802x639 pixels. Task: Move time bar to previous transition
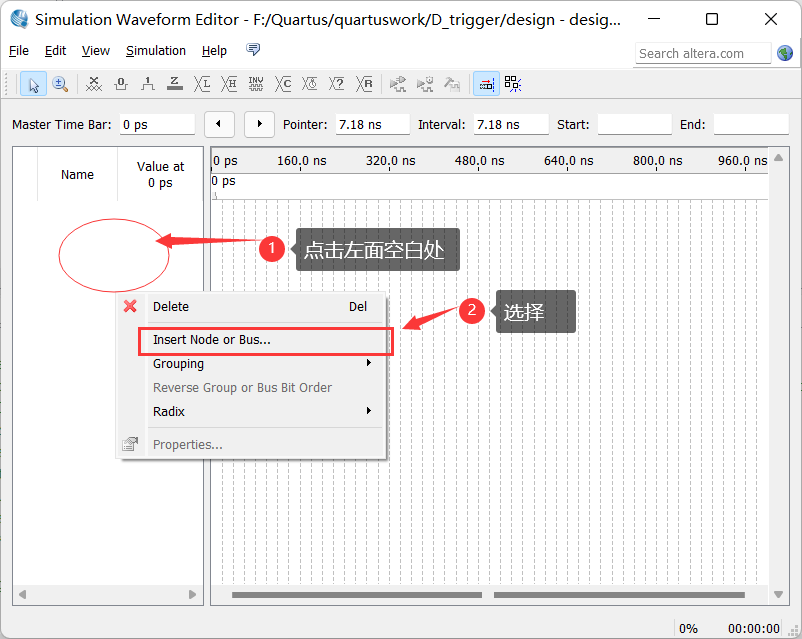[x=219, y=124]
